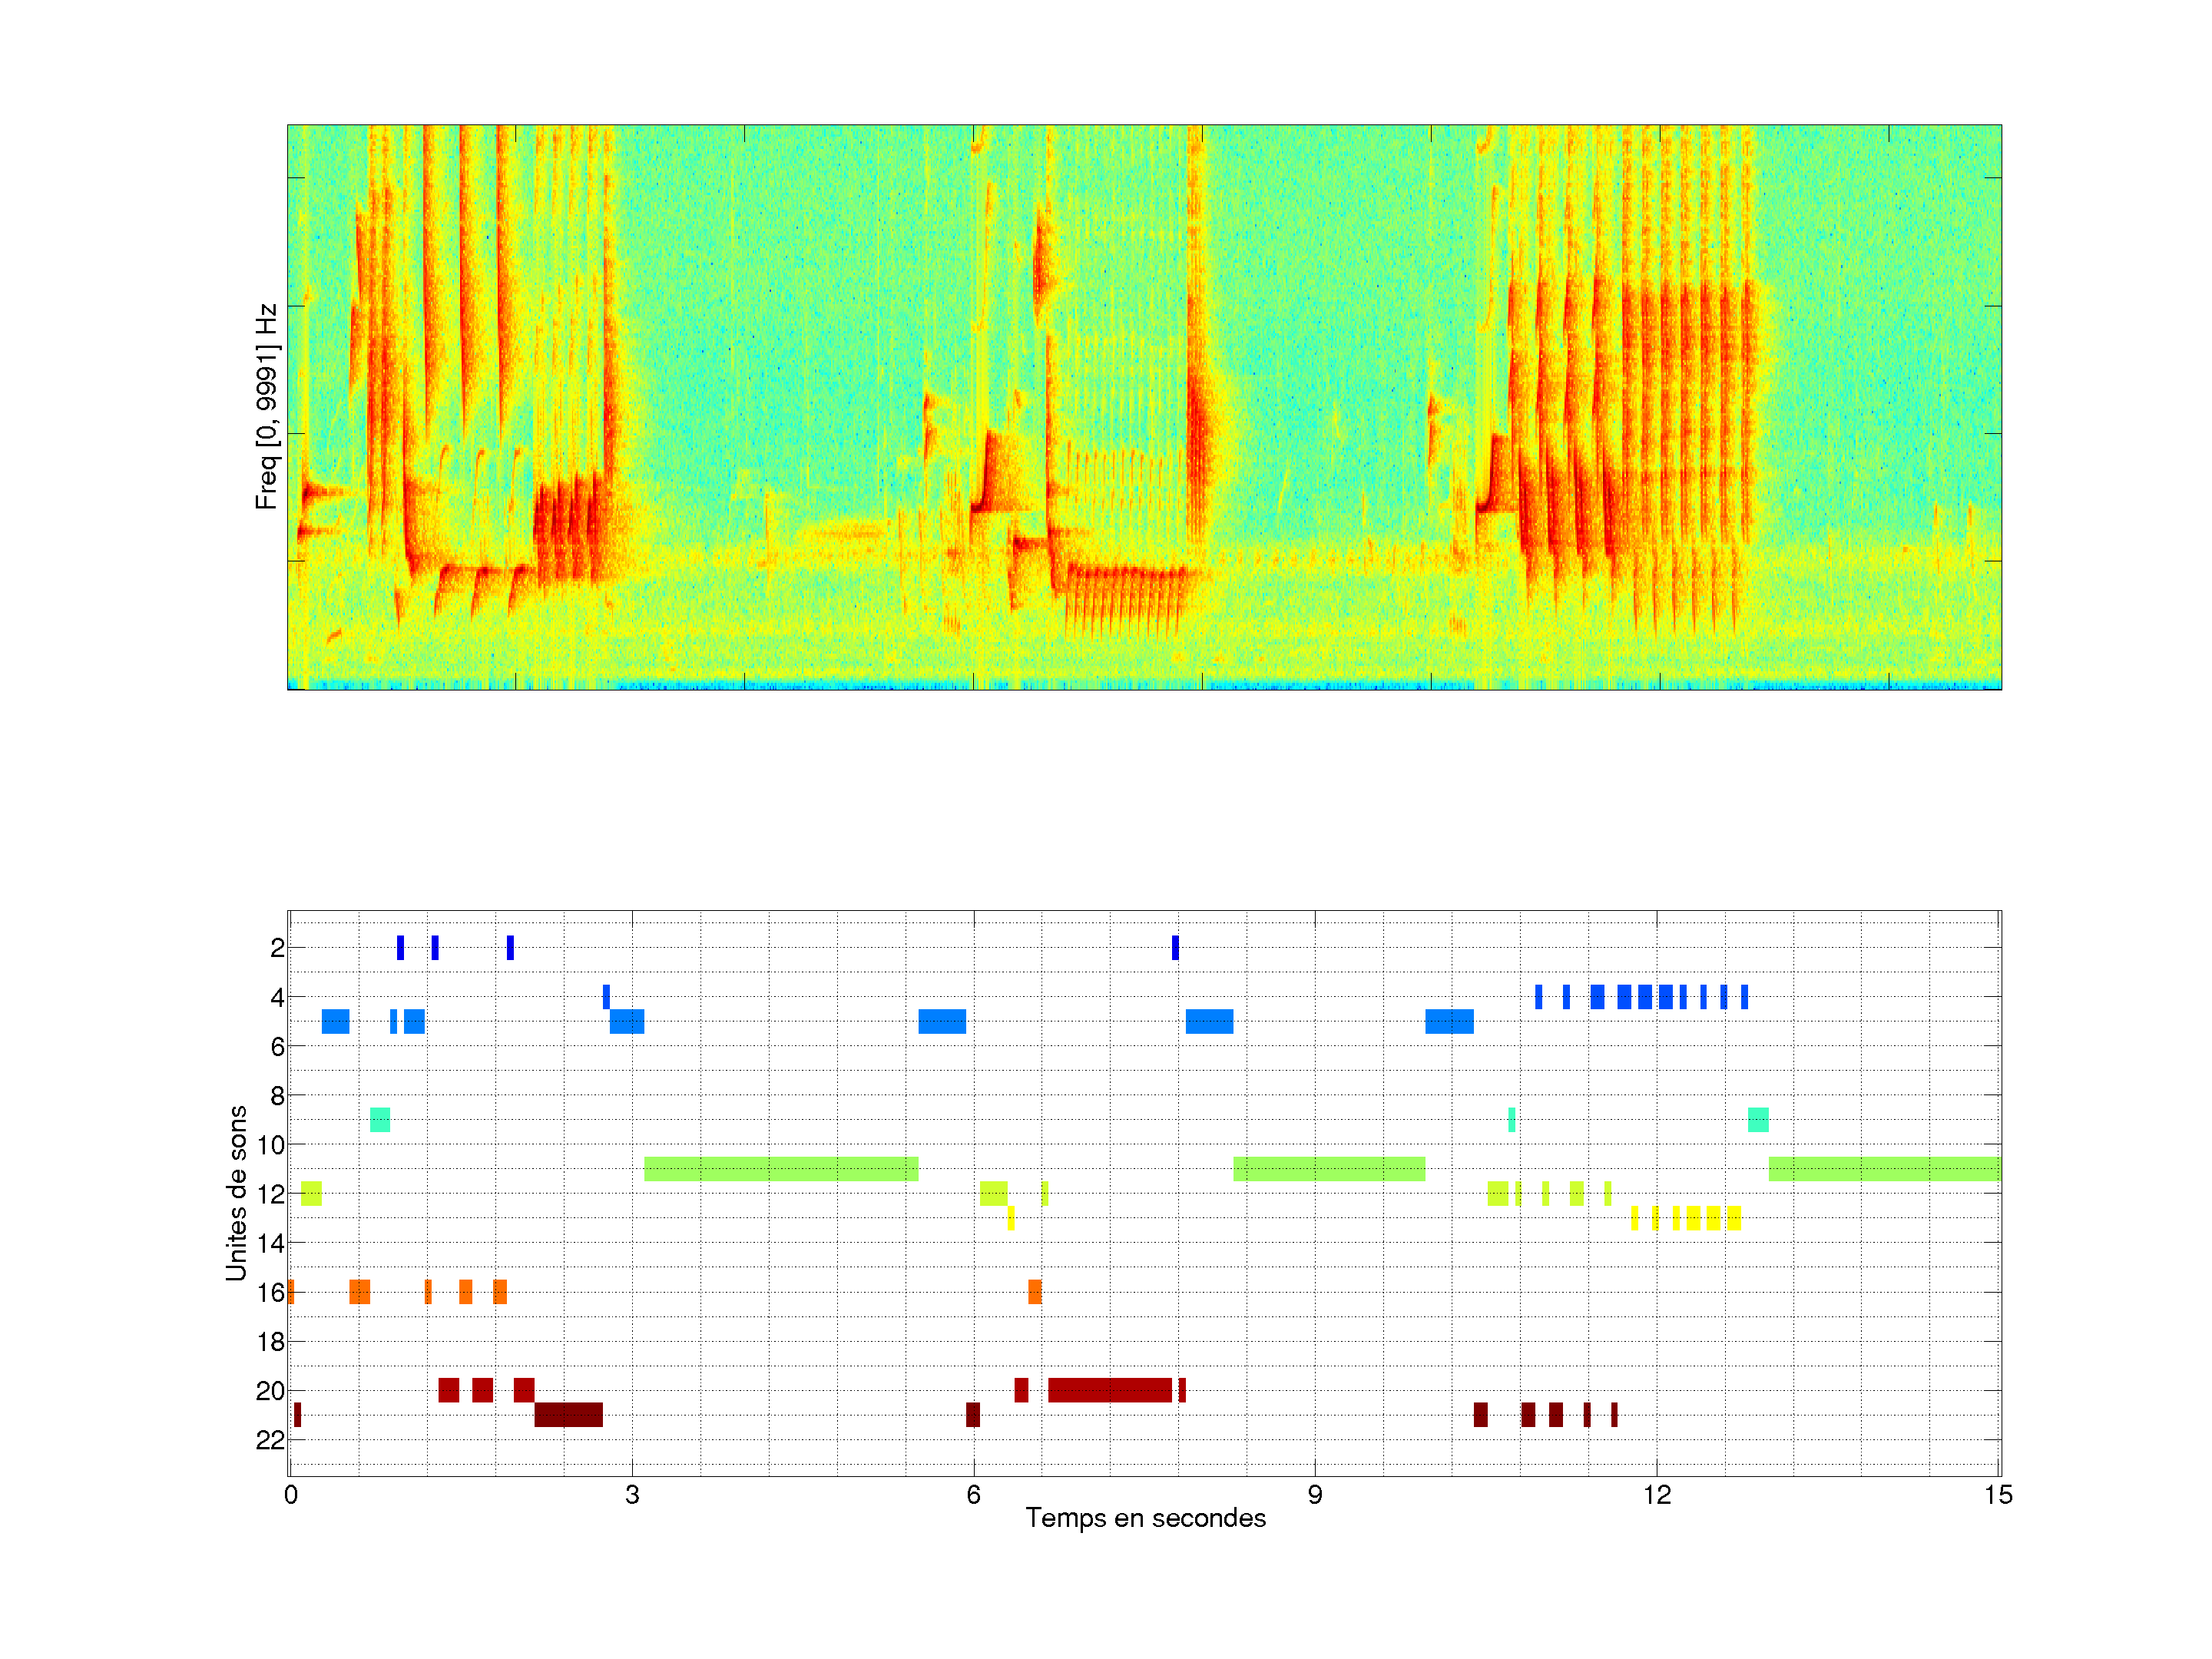
Task: Click the orange row-16 block after 6 seconds
Action: (1034, 1291)
